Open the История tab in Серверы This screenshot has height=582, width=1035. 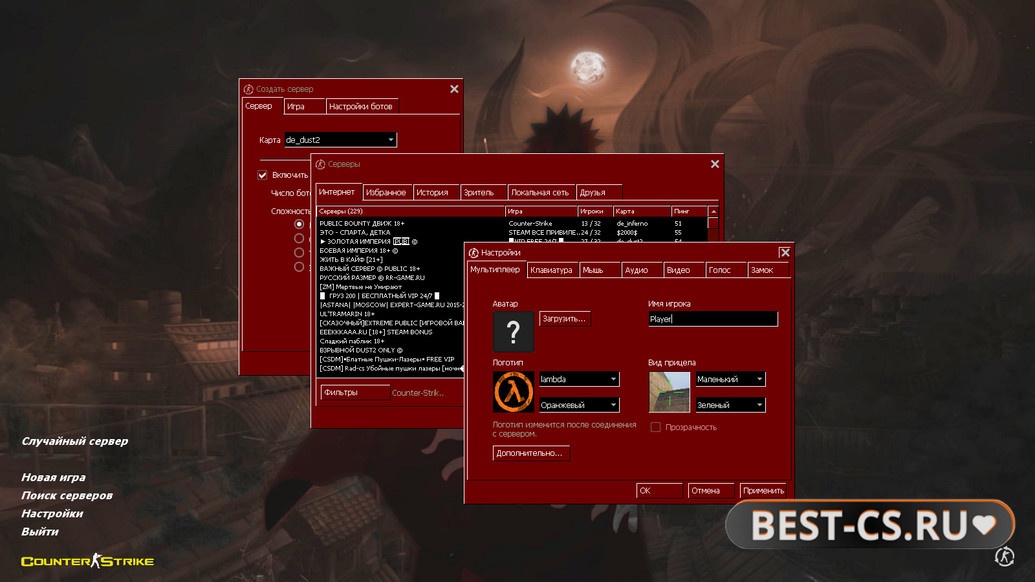click(436, 192)
